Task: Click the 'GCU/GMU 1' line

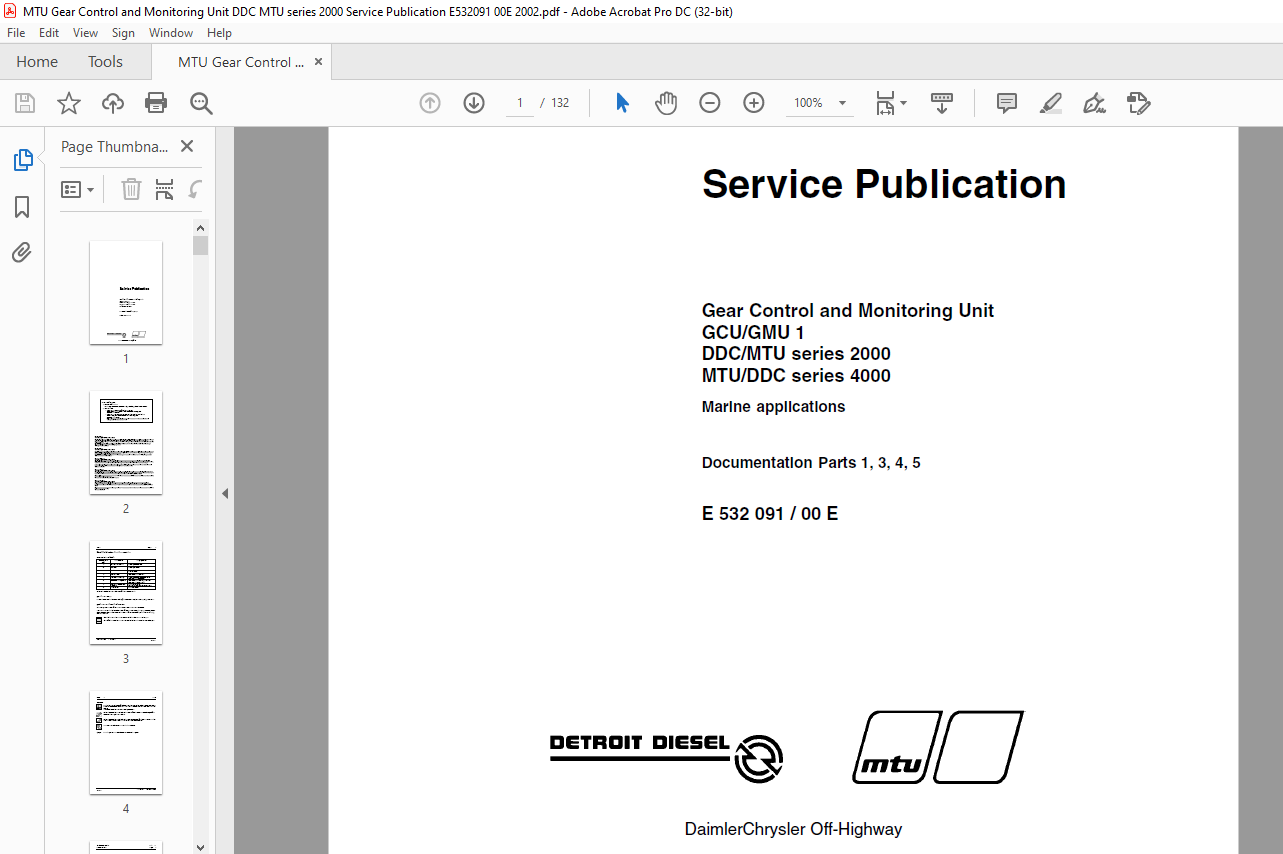Action: [x=753, y=332]
